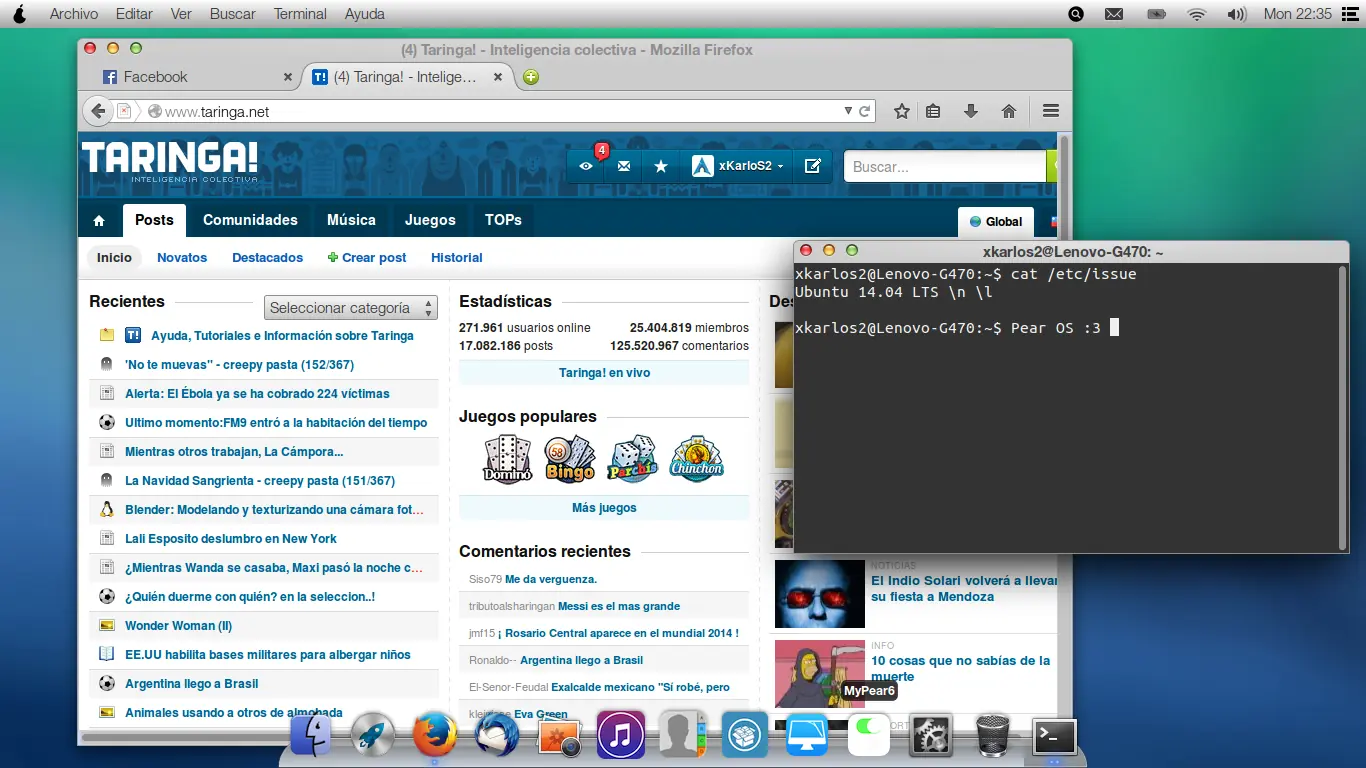Open the photo viewer dock icon

(559, 737)
